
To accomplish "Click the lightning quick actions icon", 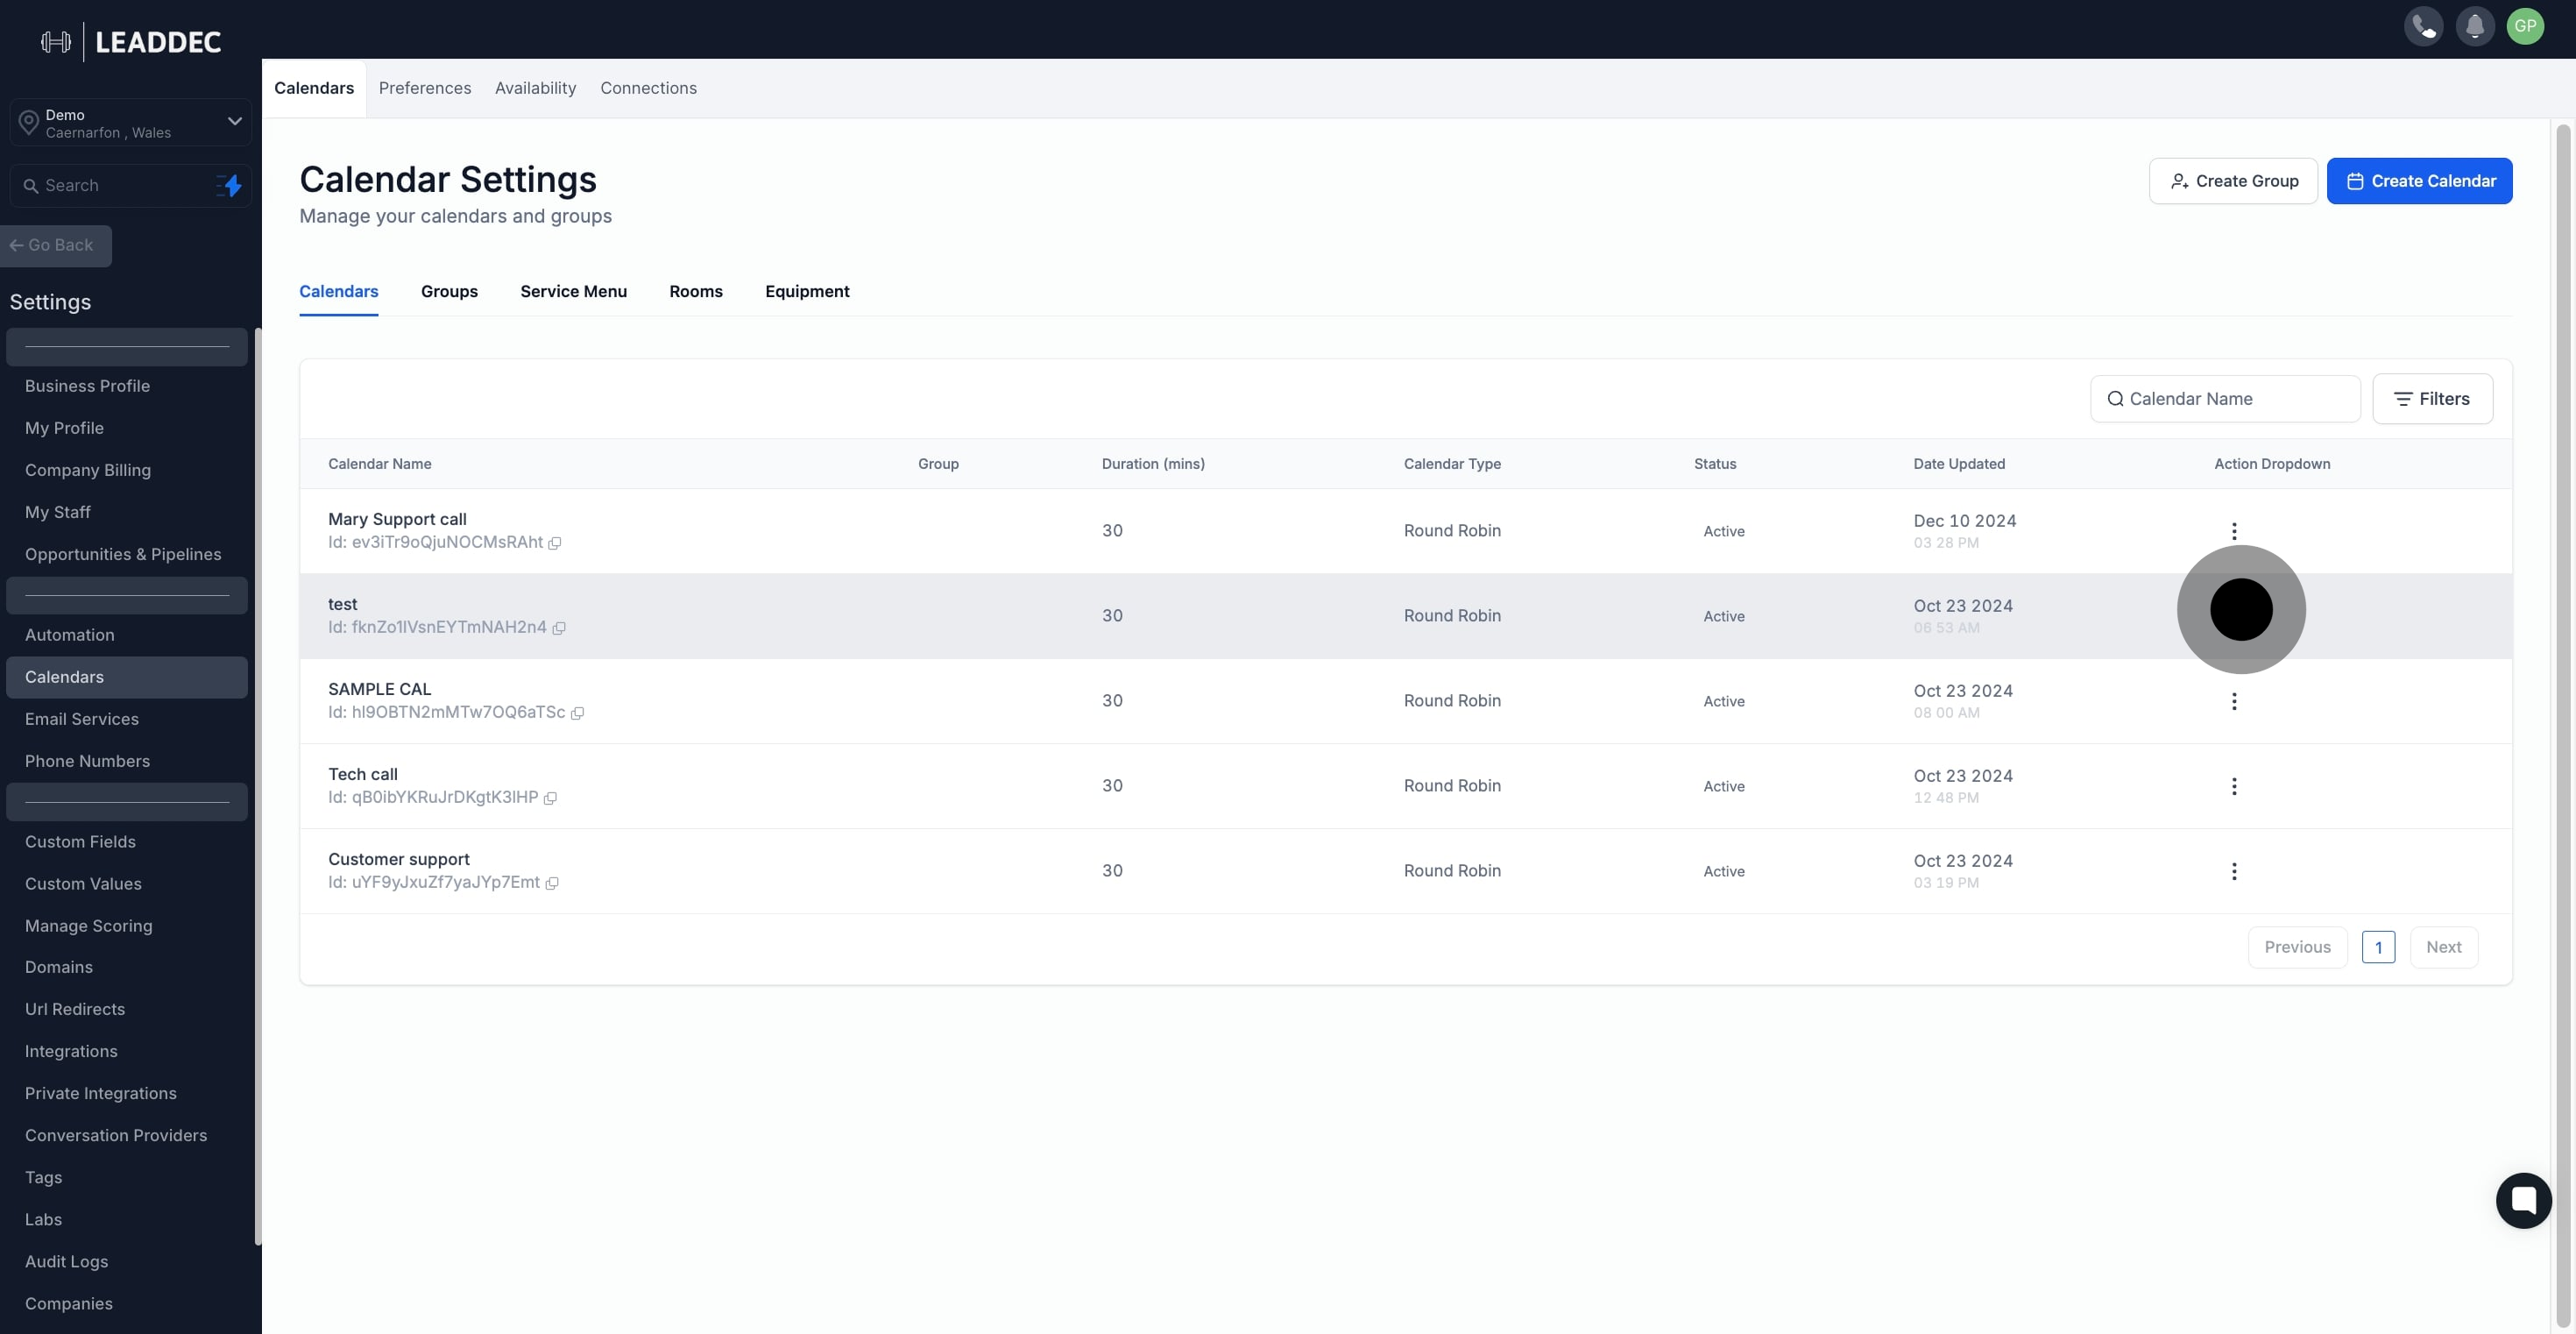I will [x=231, y=186].
